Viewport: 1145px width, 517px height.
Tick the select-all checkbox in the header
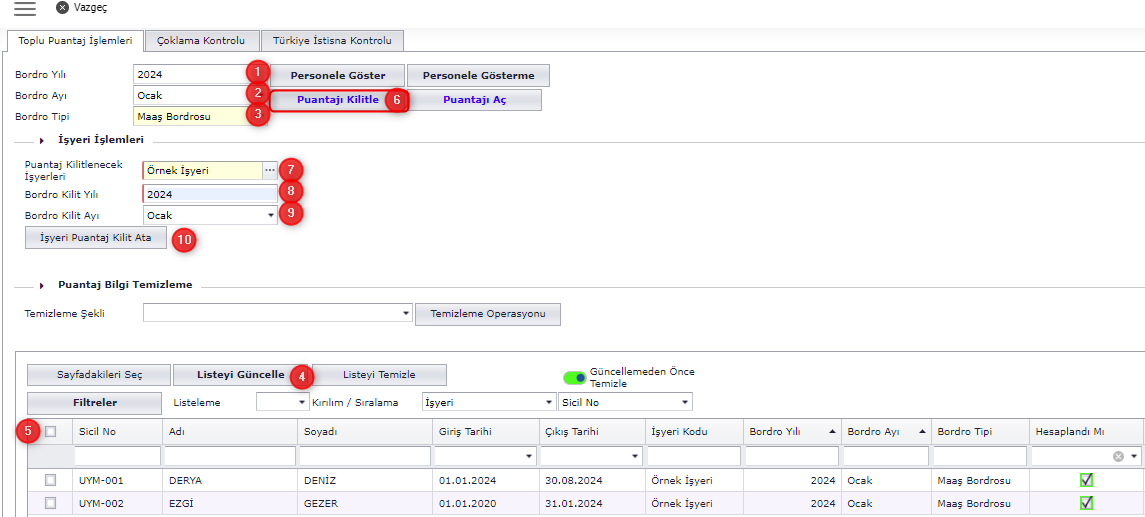pos(50,432)
